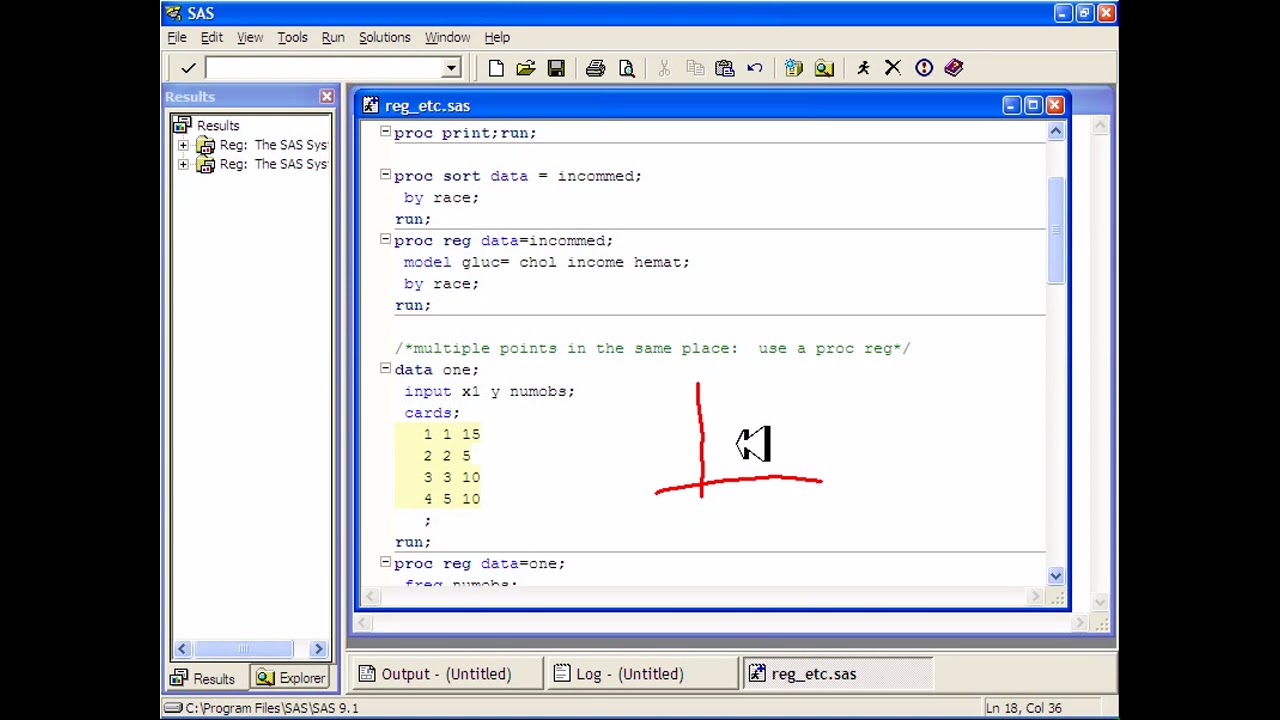Click status bar current folder icon

tap(172, 708)
